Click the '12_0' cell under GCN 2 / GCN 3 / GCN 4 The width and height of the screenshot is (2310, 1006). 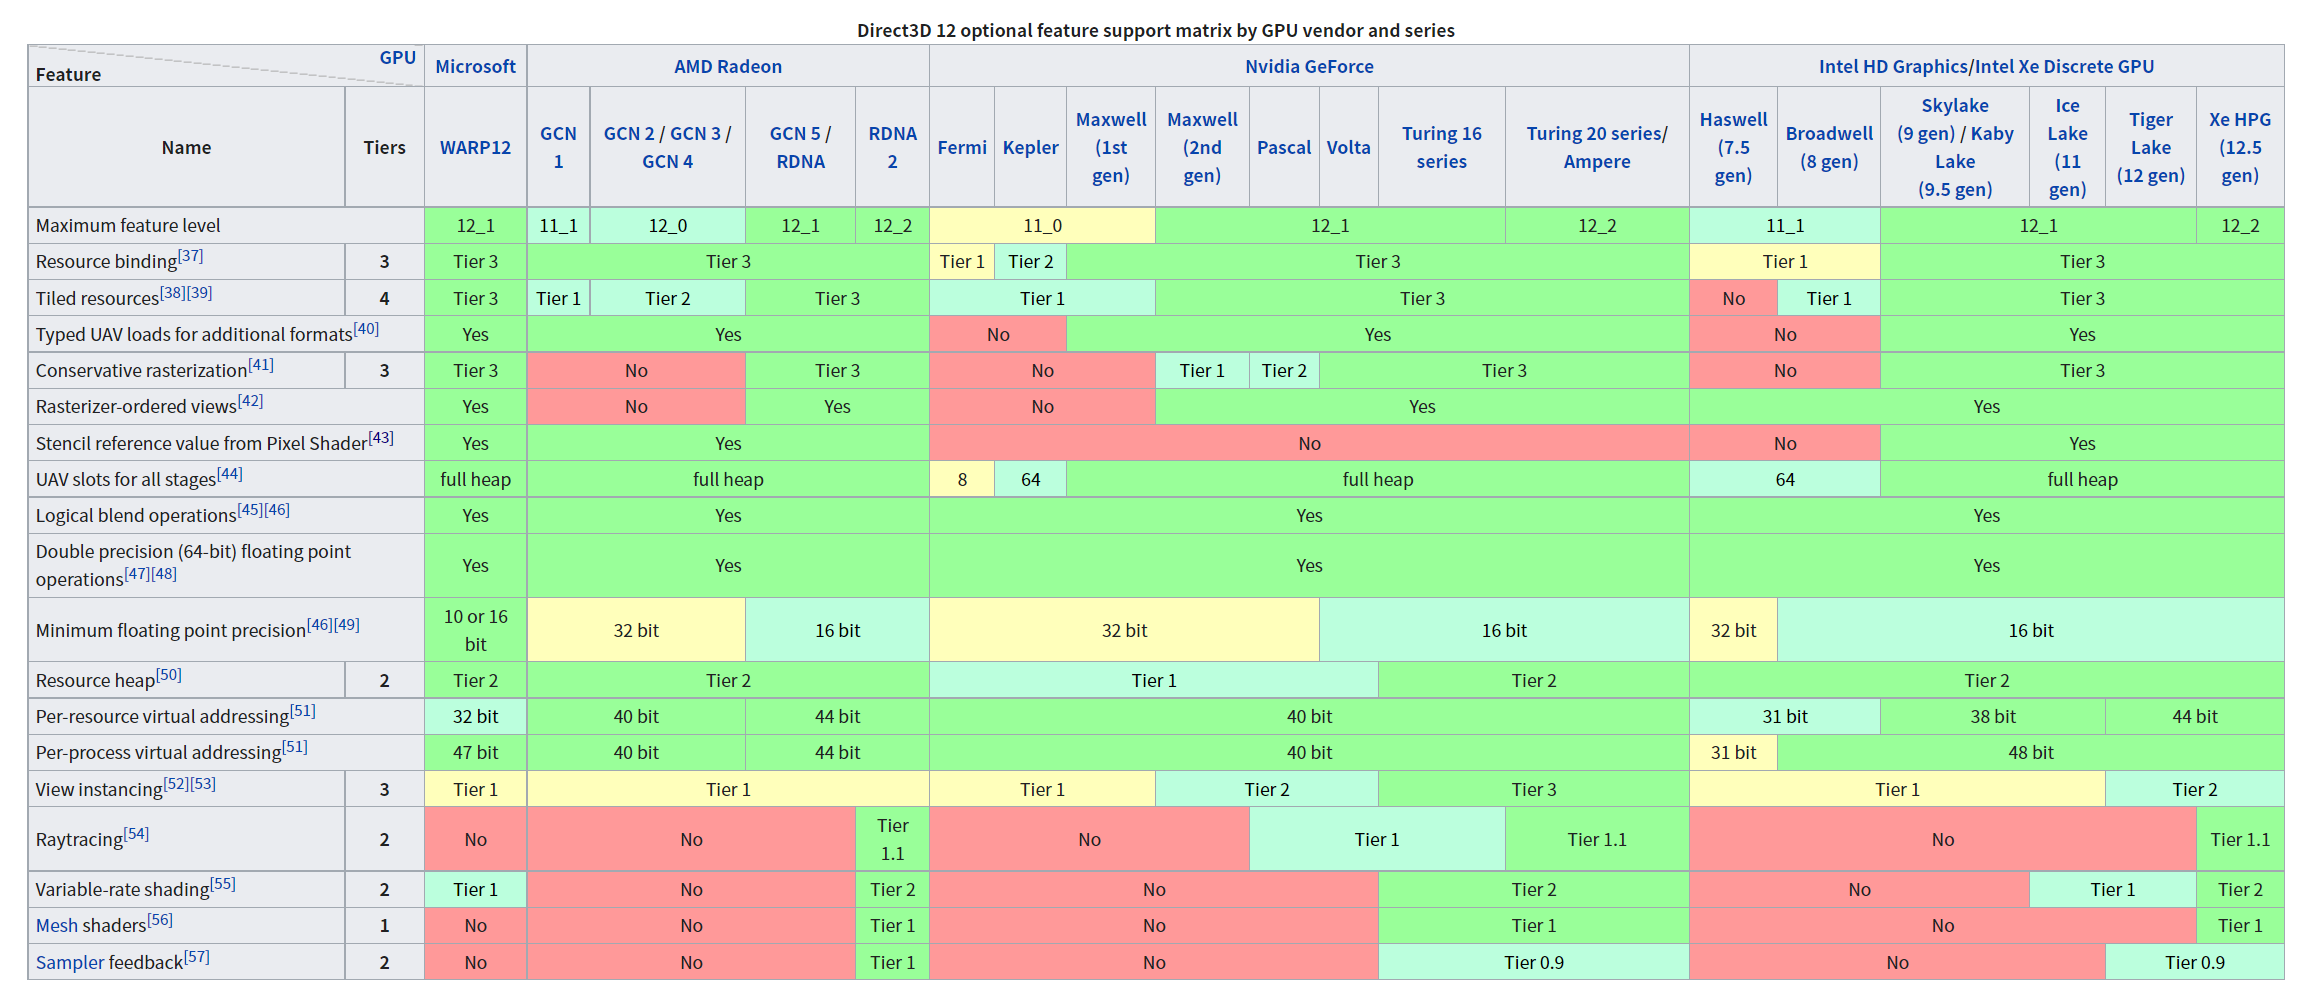coord(667,225)
